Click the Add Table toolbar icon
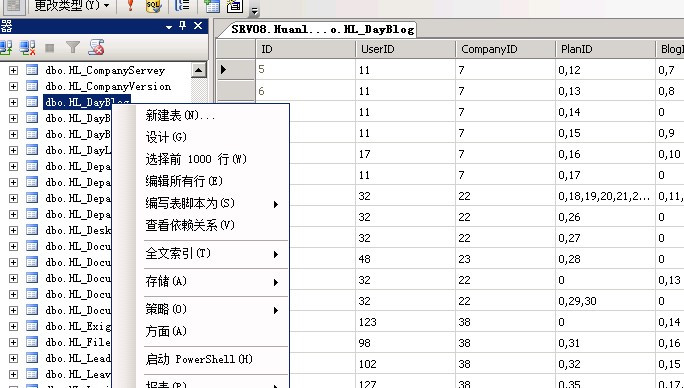This screenshot has height=388, width=684. tap(212, 6)
